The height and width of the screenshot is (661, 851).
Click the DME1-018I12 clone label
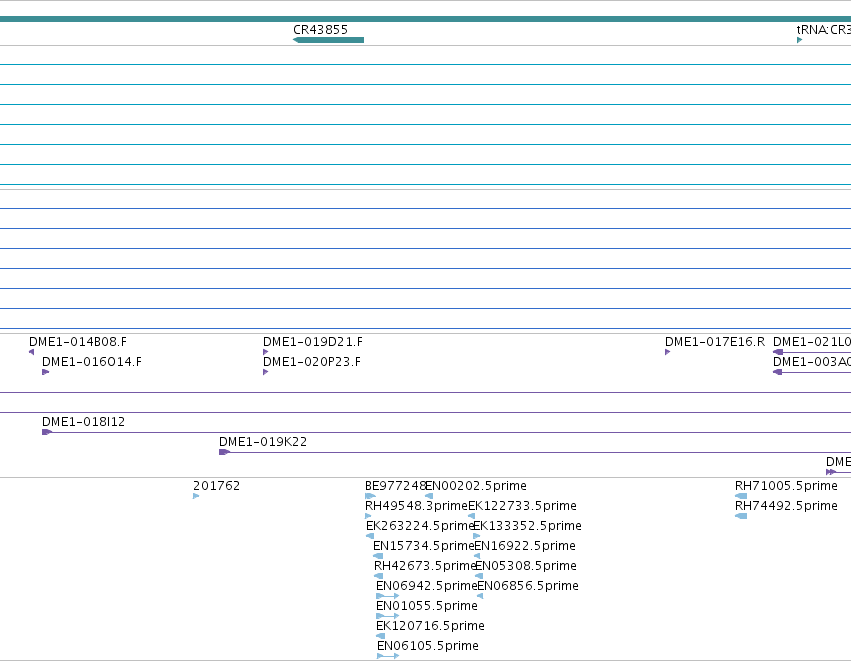[84, 422]
